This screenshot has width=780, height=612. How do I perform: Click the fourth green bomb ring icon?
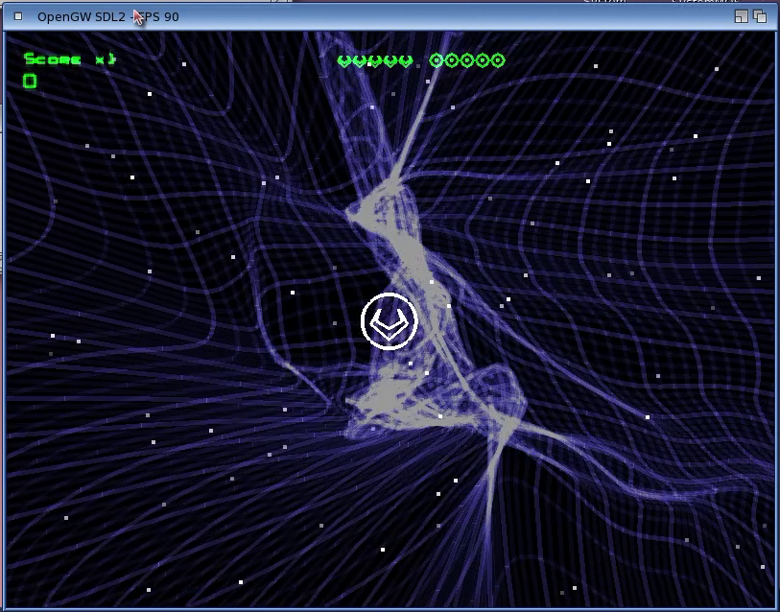[x=482, y=61]
